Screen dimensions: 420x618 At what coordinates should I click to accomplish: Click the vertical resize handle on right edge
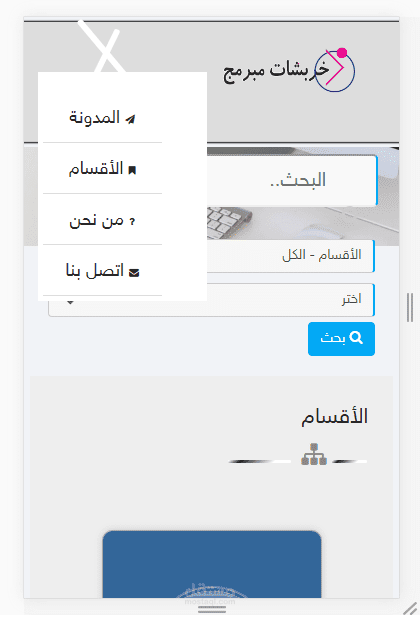[x=410, y=307]
